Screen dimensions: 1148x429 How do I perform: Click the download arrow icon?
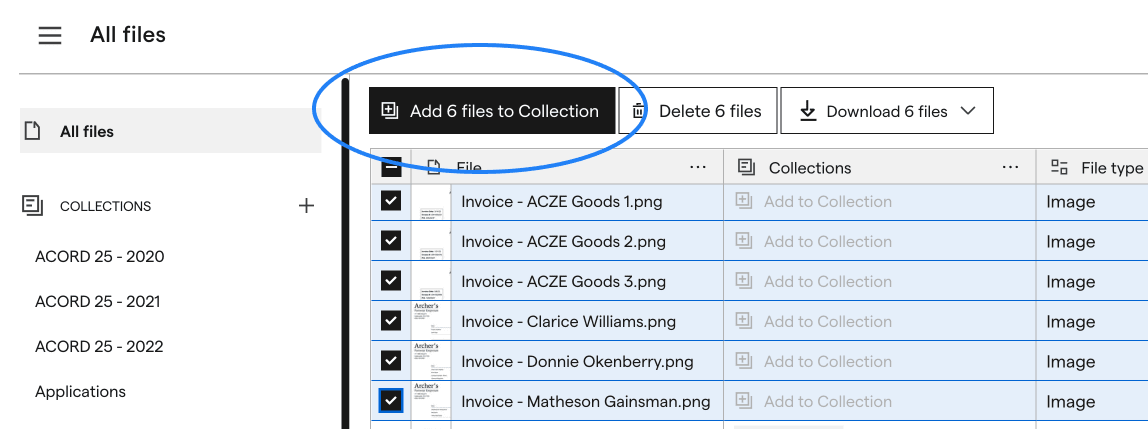[808, 111]
